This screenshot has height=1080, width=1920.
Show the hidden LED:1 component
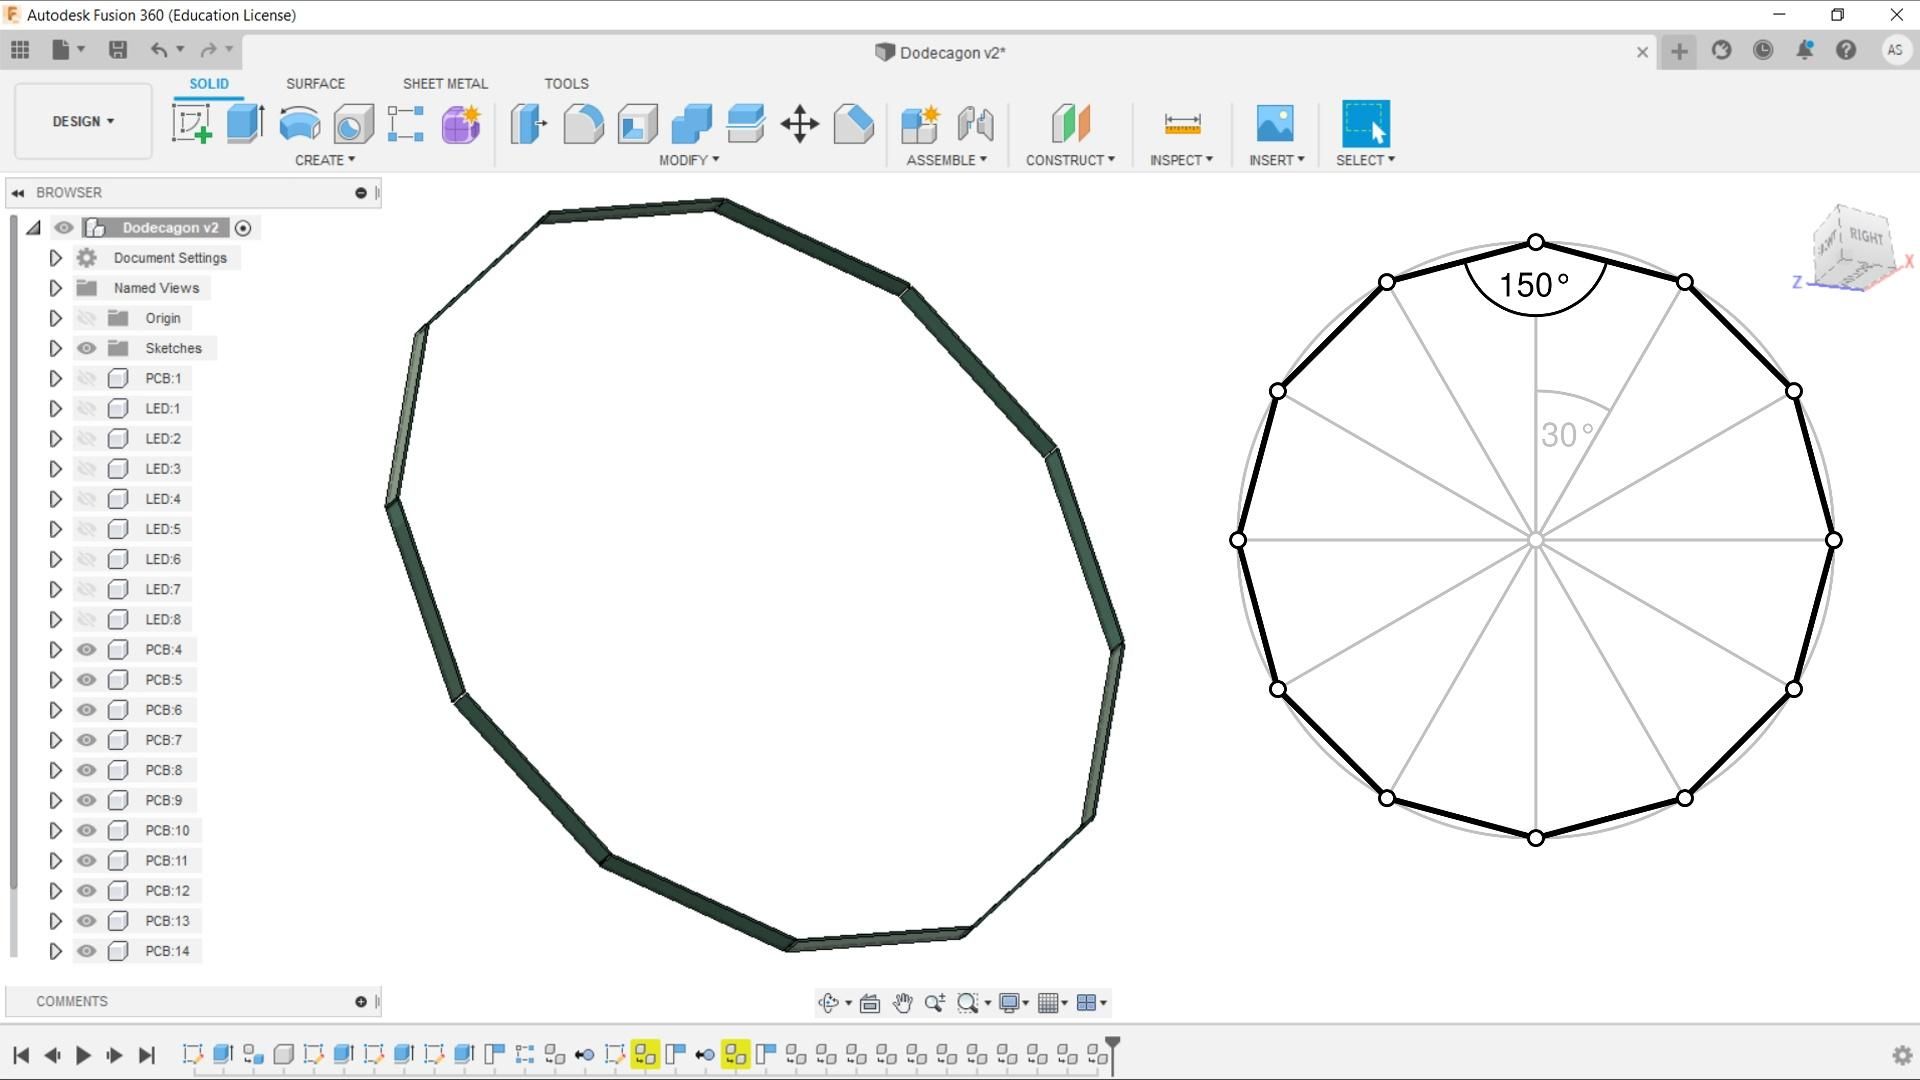point(87,408)
